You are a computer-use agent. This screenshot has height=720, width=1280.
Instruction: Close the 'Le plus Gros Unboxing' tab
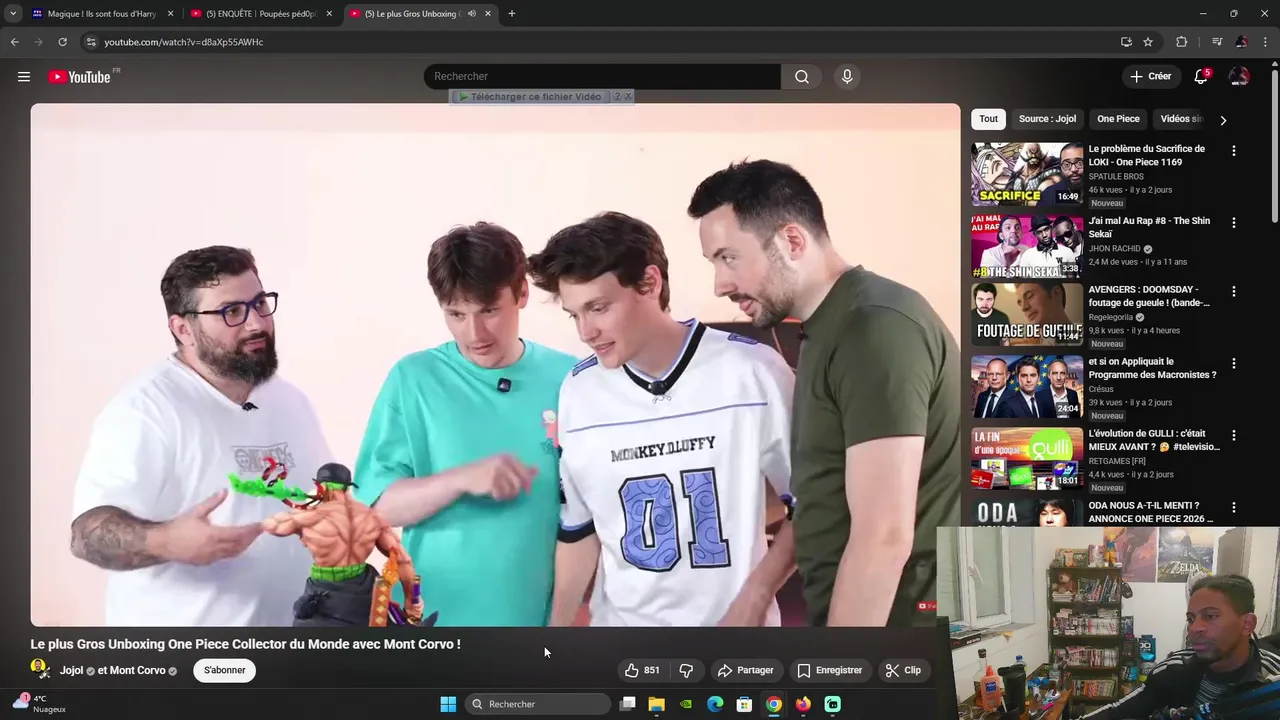tap(488, 14)
